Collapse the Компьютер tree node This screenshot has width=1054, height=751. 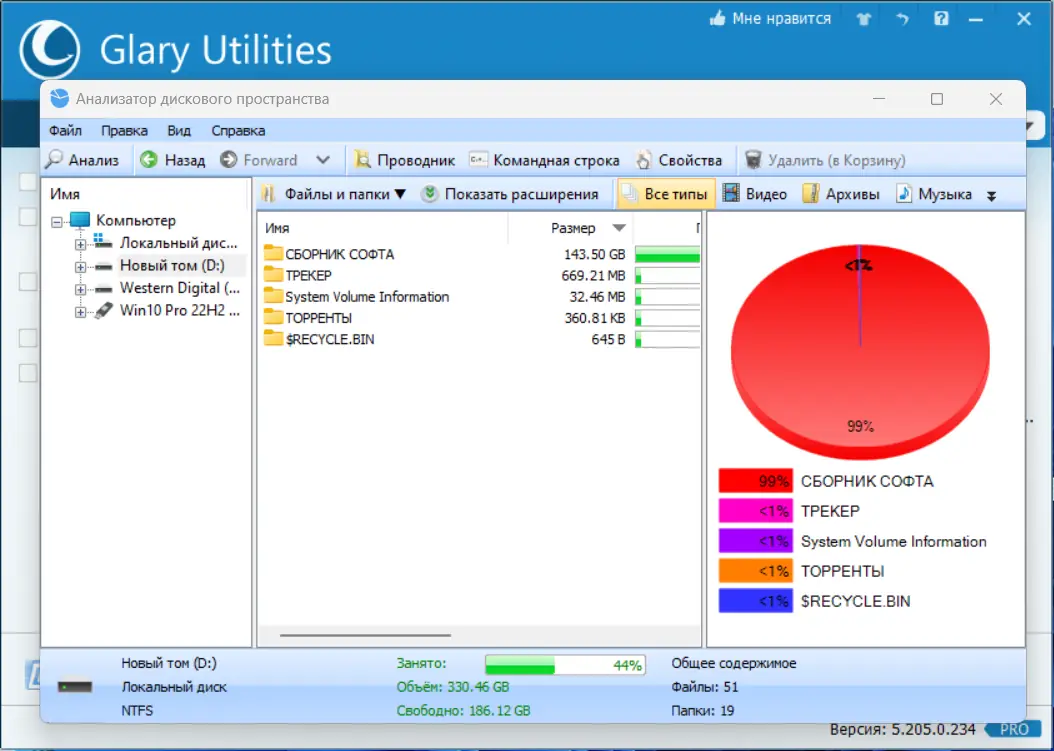57,221
